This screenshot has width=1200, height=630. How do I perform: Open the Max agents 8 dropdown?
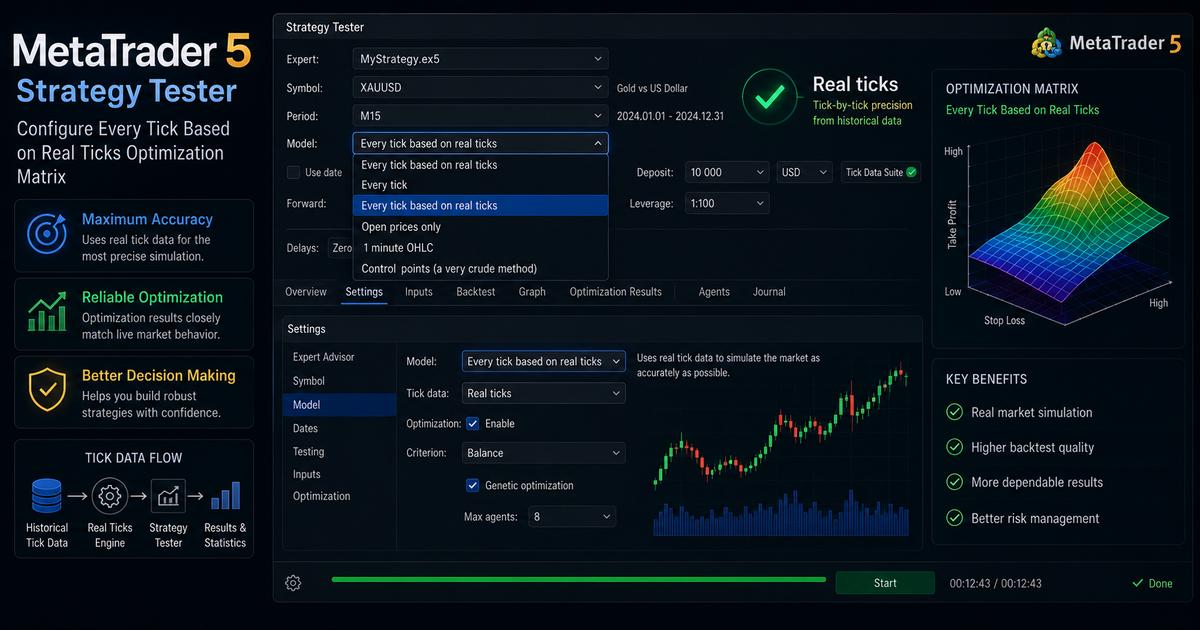click(x=571, y=517)
